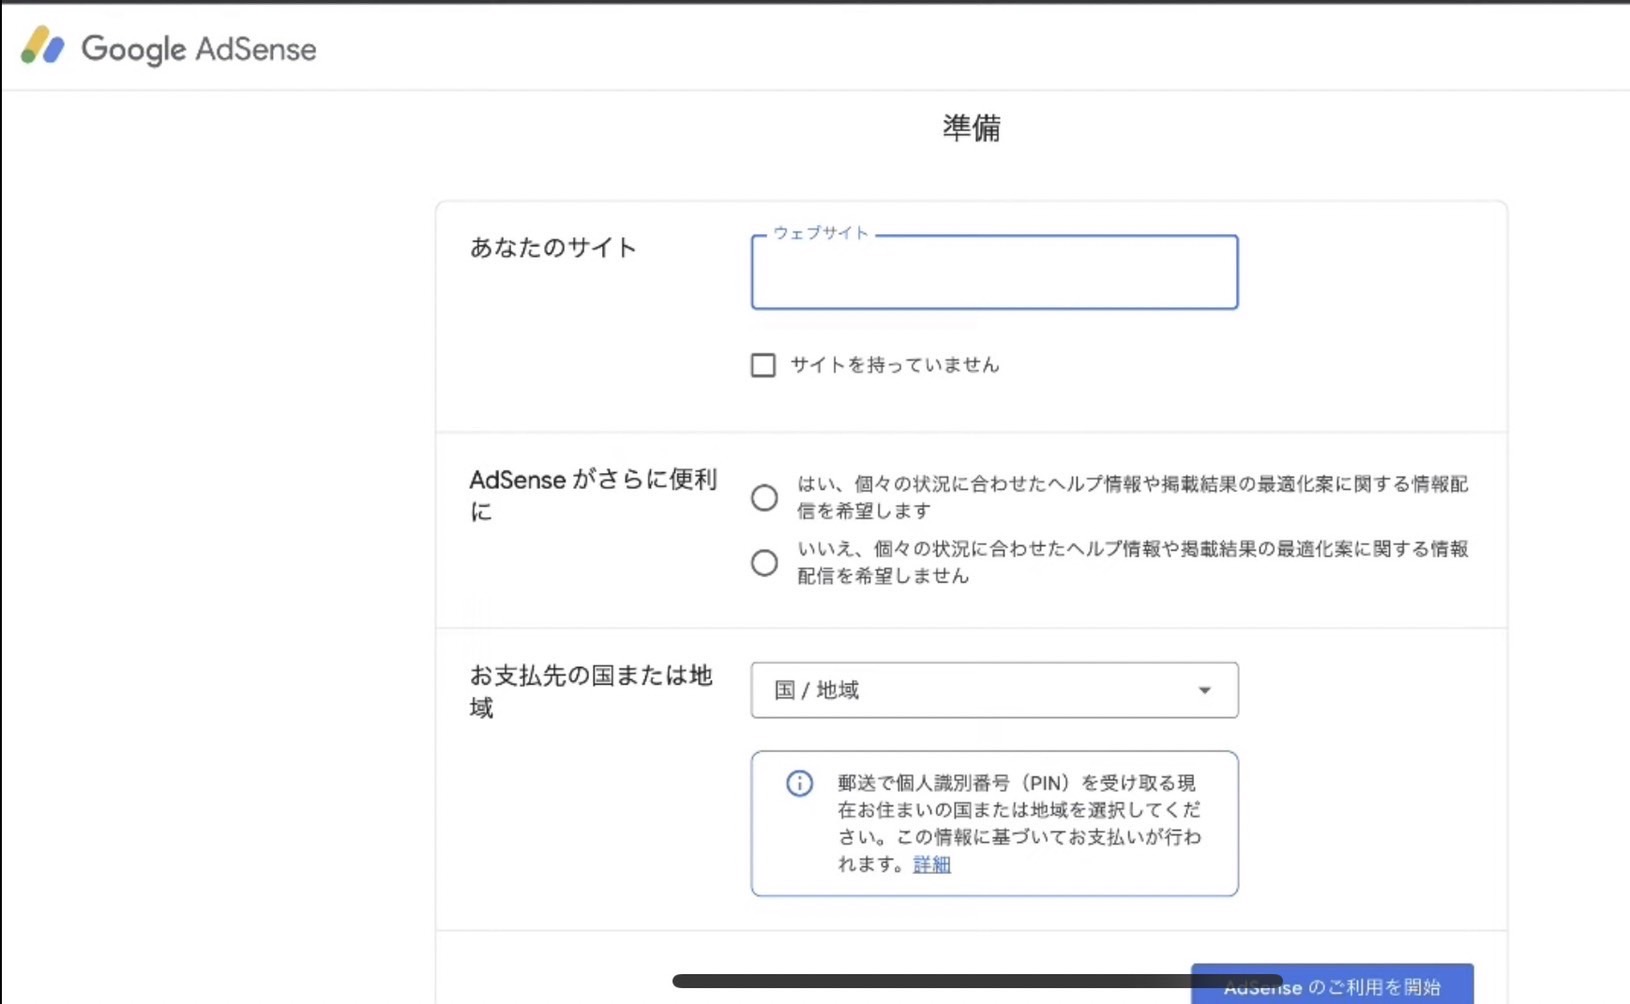Click the サイトを持っていません label text
The width and height of the screenshot is (1630, 1004).
pyautogui.click(x=895, y=365)
